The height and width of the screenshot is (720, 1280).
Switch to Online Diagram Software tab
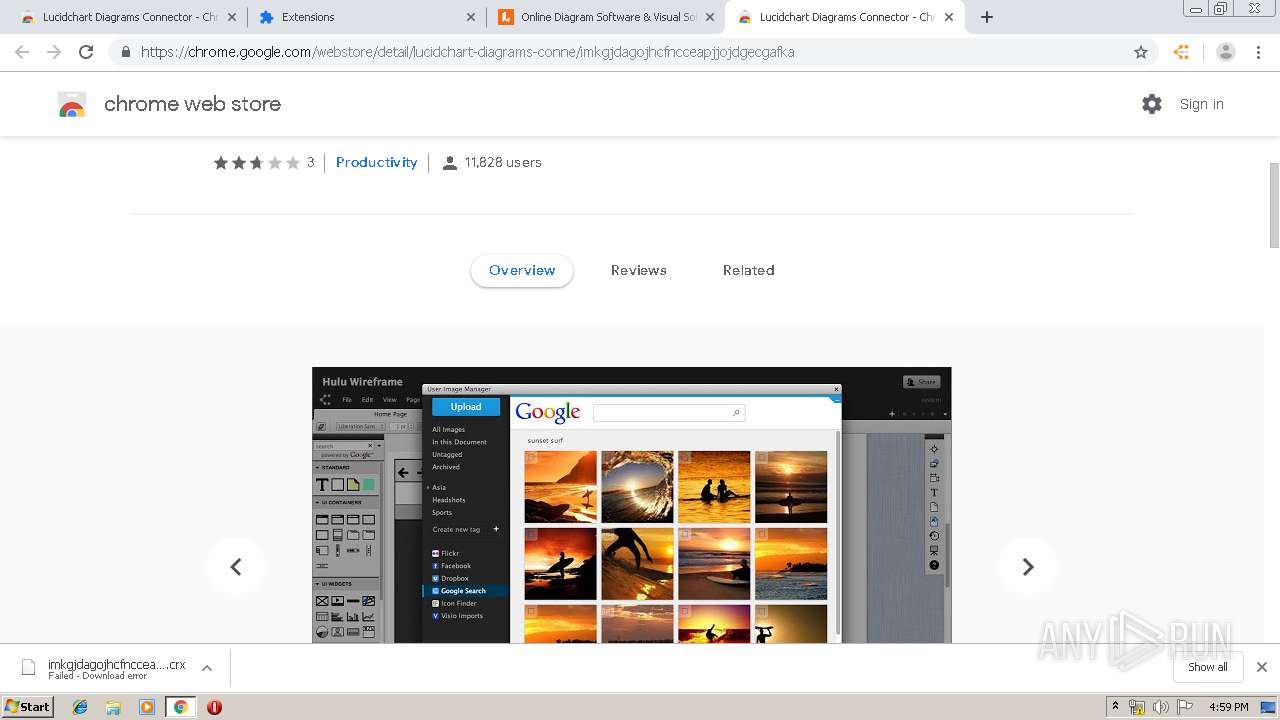click(606, 17)
